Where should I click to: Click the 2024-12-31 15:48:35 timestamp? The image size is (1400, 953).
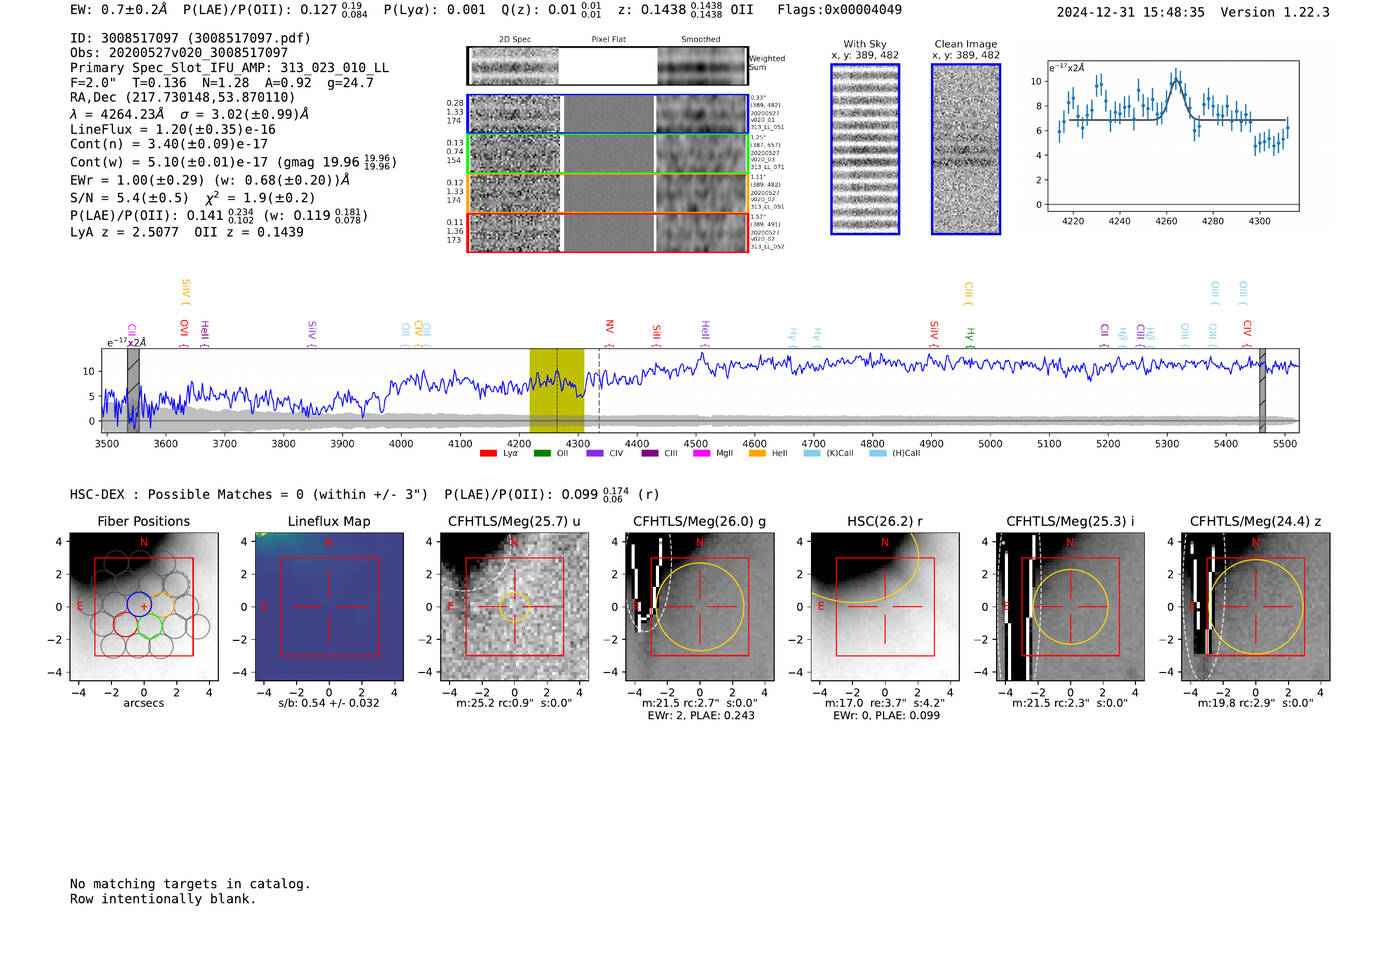pyautogui.click(x=1130, y=12)
